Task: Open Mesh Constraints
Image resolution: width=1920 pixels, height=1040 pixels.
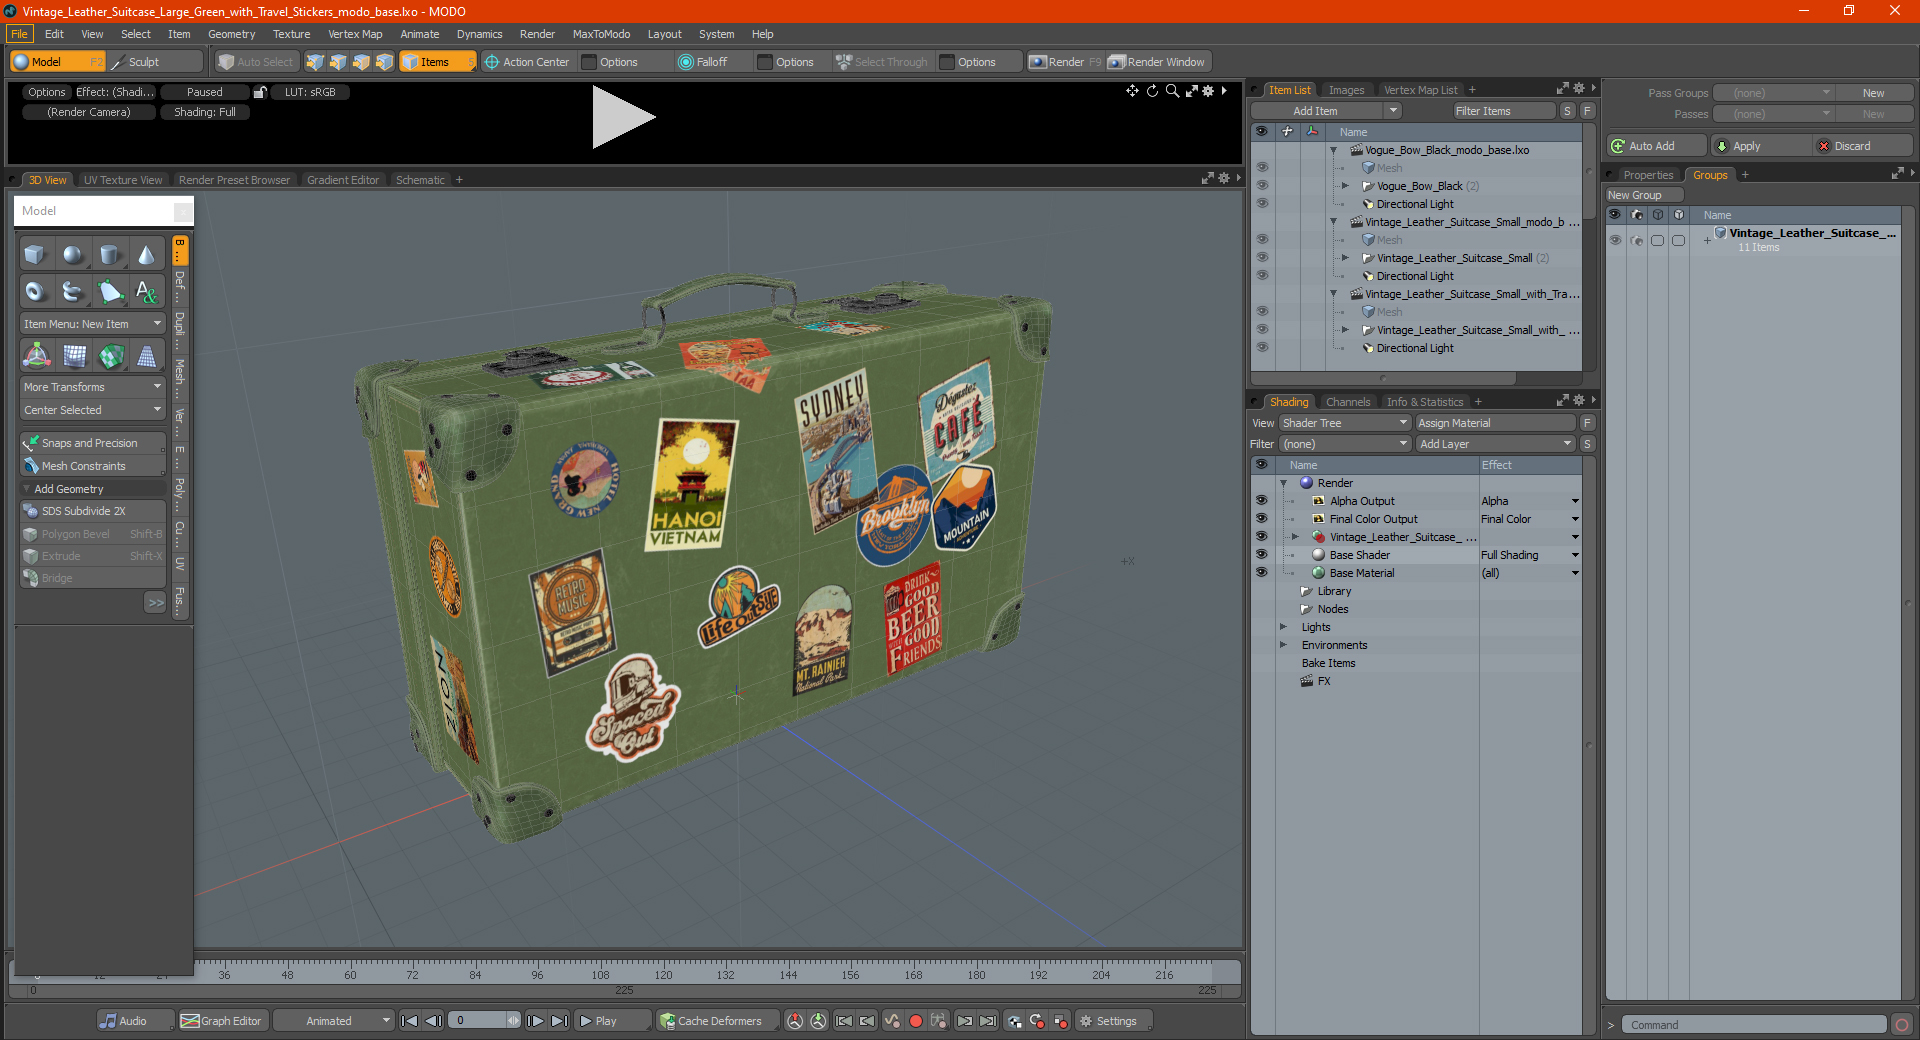Action: pos(93,466)
